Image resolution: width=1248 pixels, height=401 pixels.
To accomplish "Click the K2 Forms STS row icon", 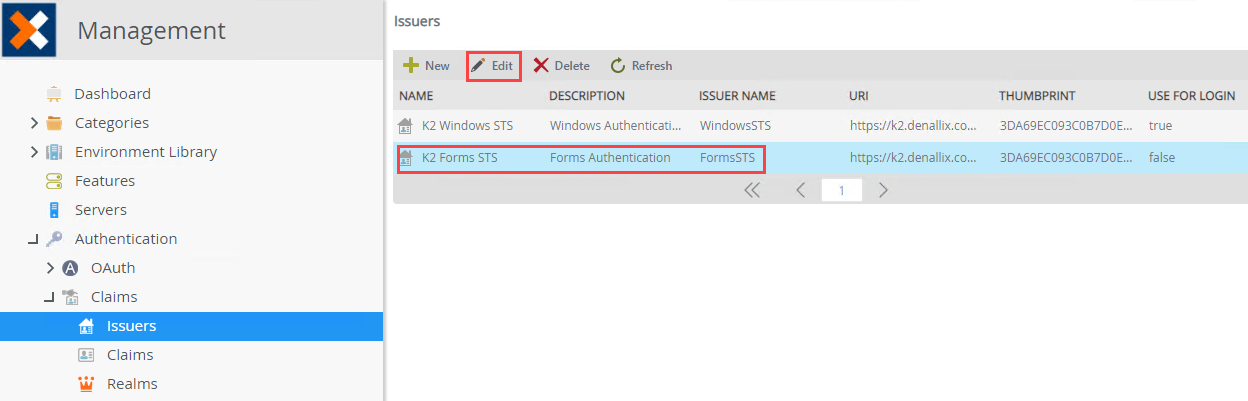I will pos(405,158).
